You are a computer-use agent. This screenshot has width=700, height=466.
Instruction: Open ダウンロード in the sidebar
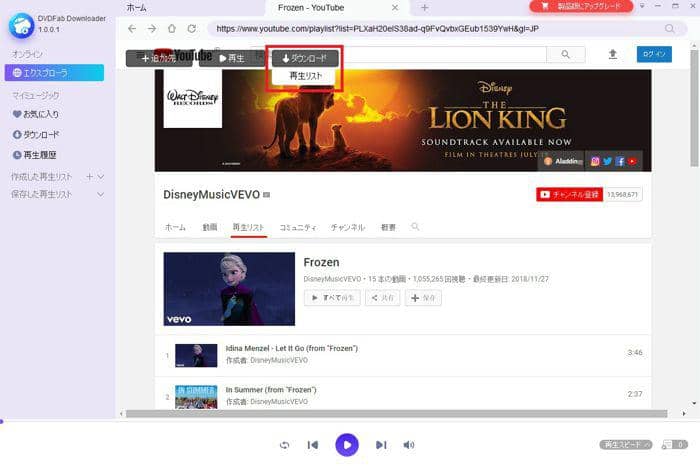pos(36,134)
